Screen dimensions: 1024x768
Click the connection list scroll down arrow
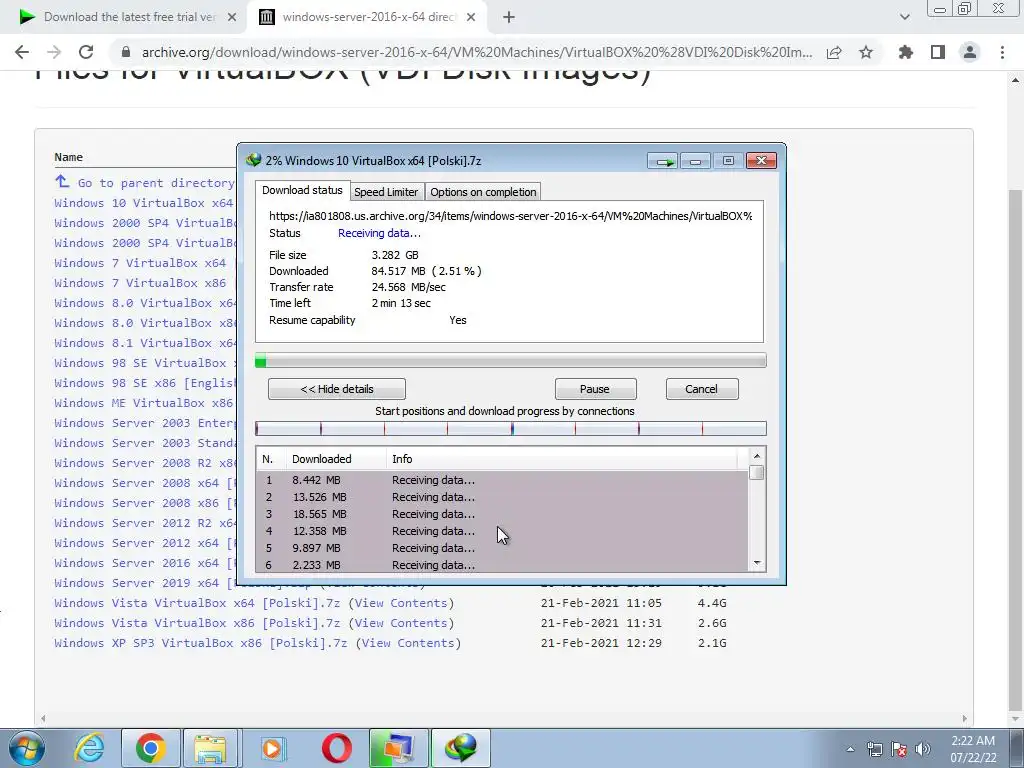point(757,563)
